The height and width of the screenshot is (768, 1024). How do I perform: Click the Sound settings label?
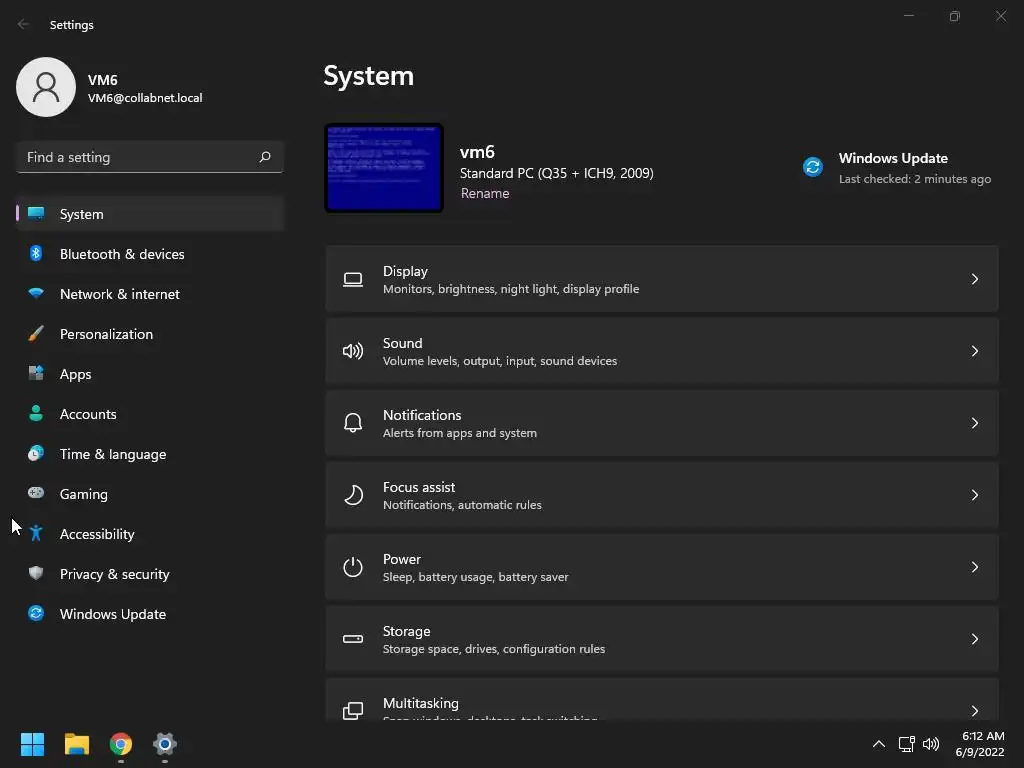tap(402, 343)
